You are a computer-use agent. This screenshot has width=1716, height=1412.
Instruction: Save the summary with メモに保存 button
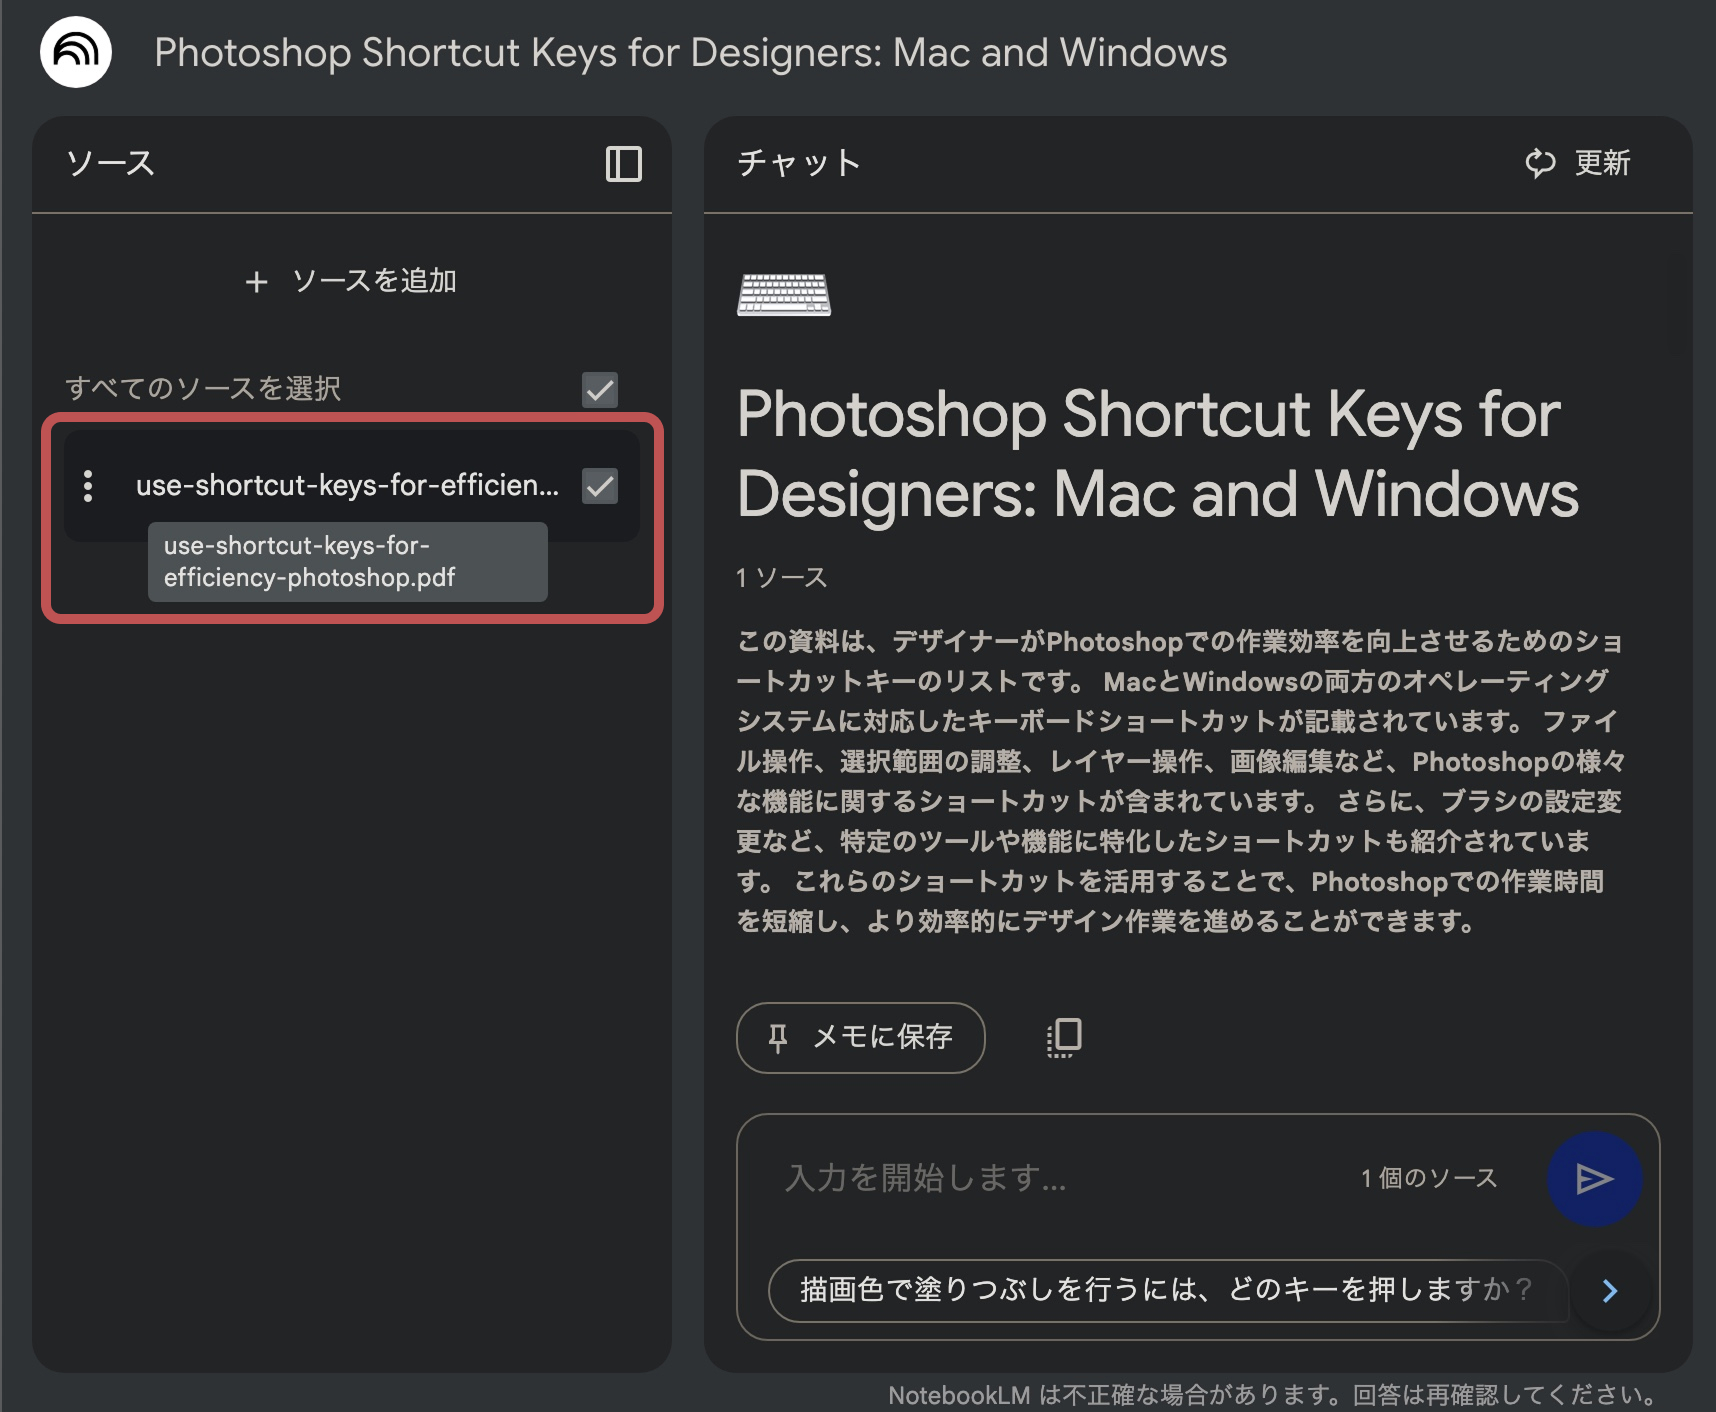pos(861,1038)
